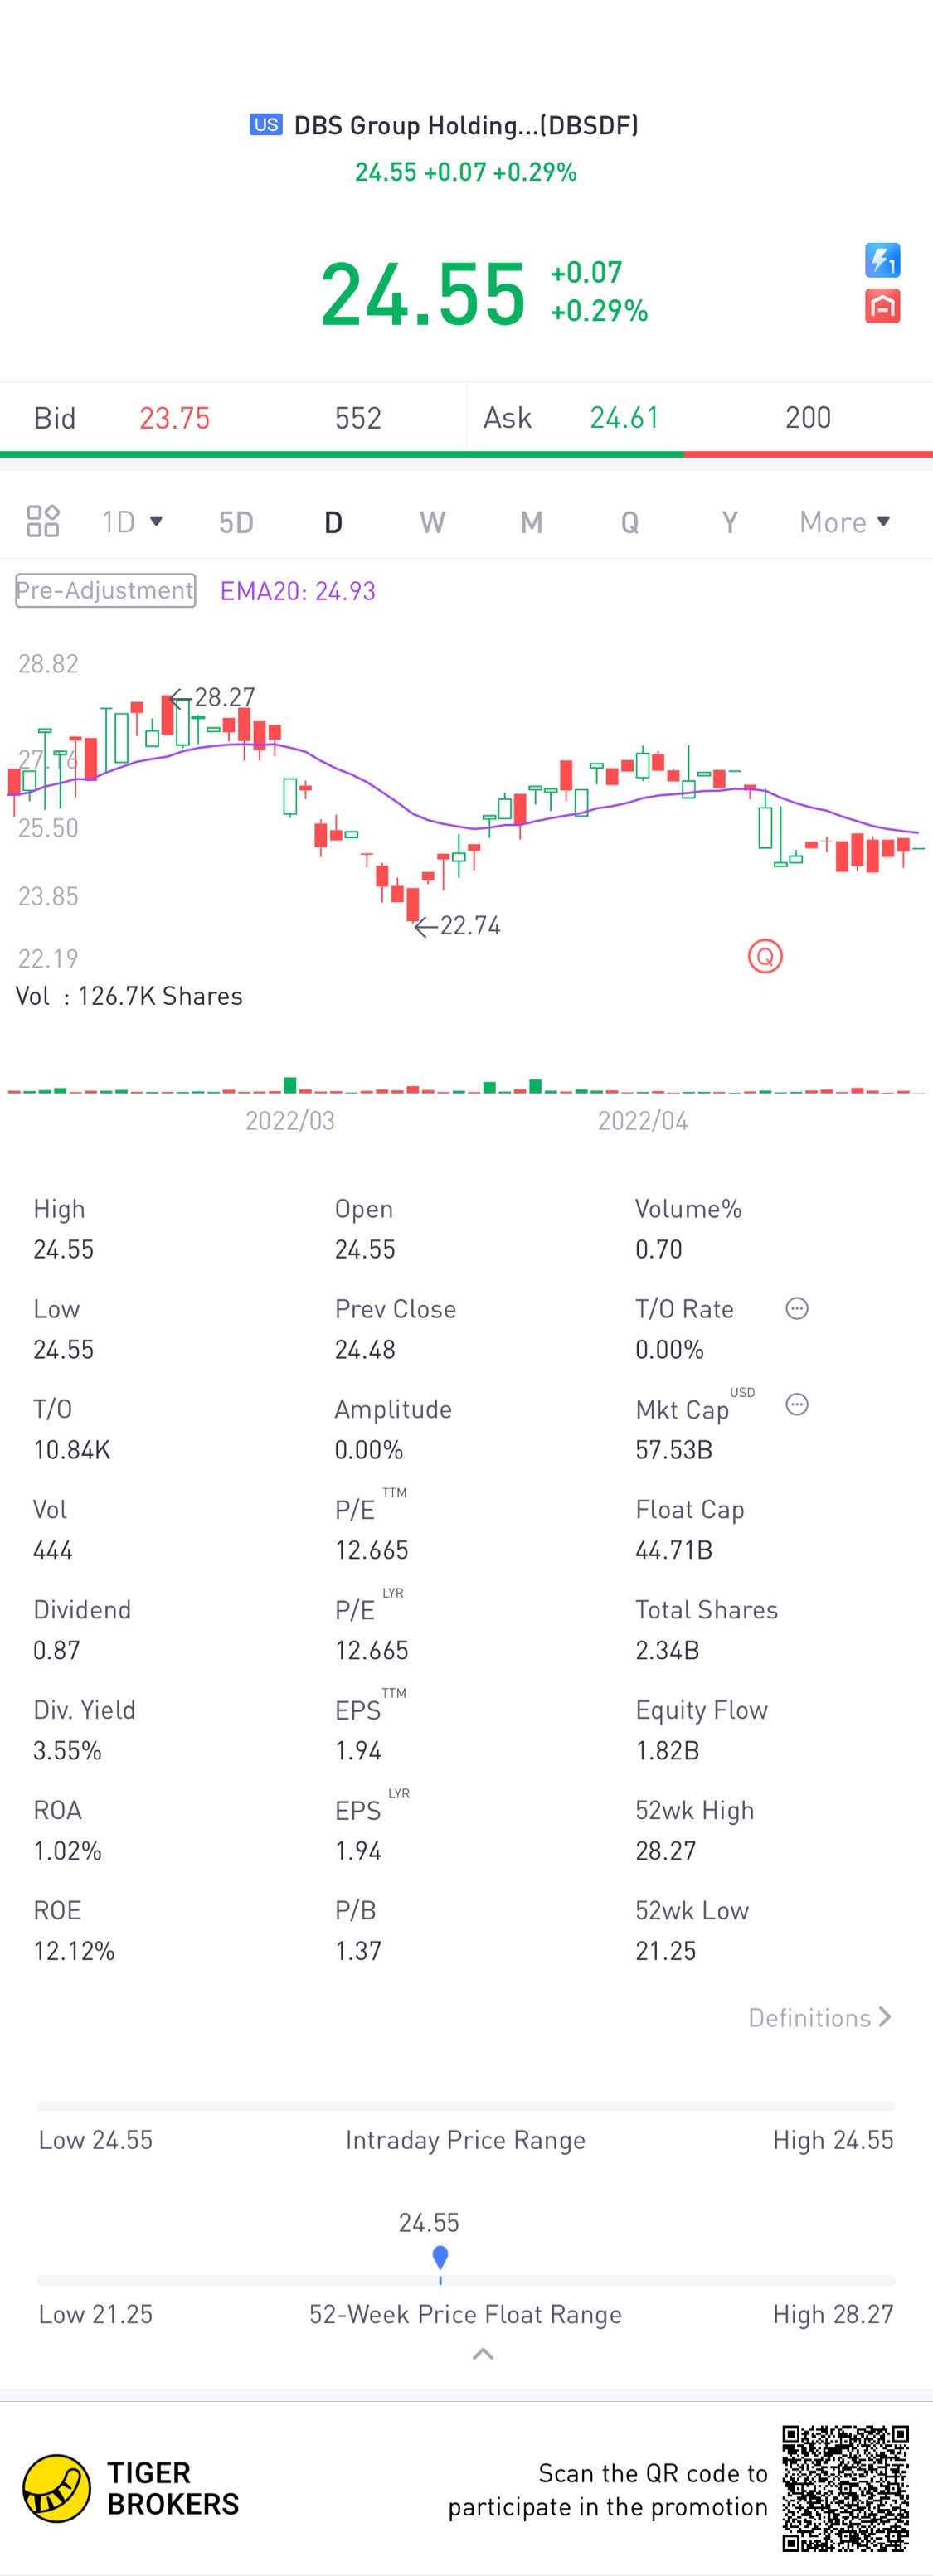The height and width of the screenshot is (2576, 933).
Task: Tap the US market badge
Action: 266,125
